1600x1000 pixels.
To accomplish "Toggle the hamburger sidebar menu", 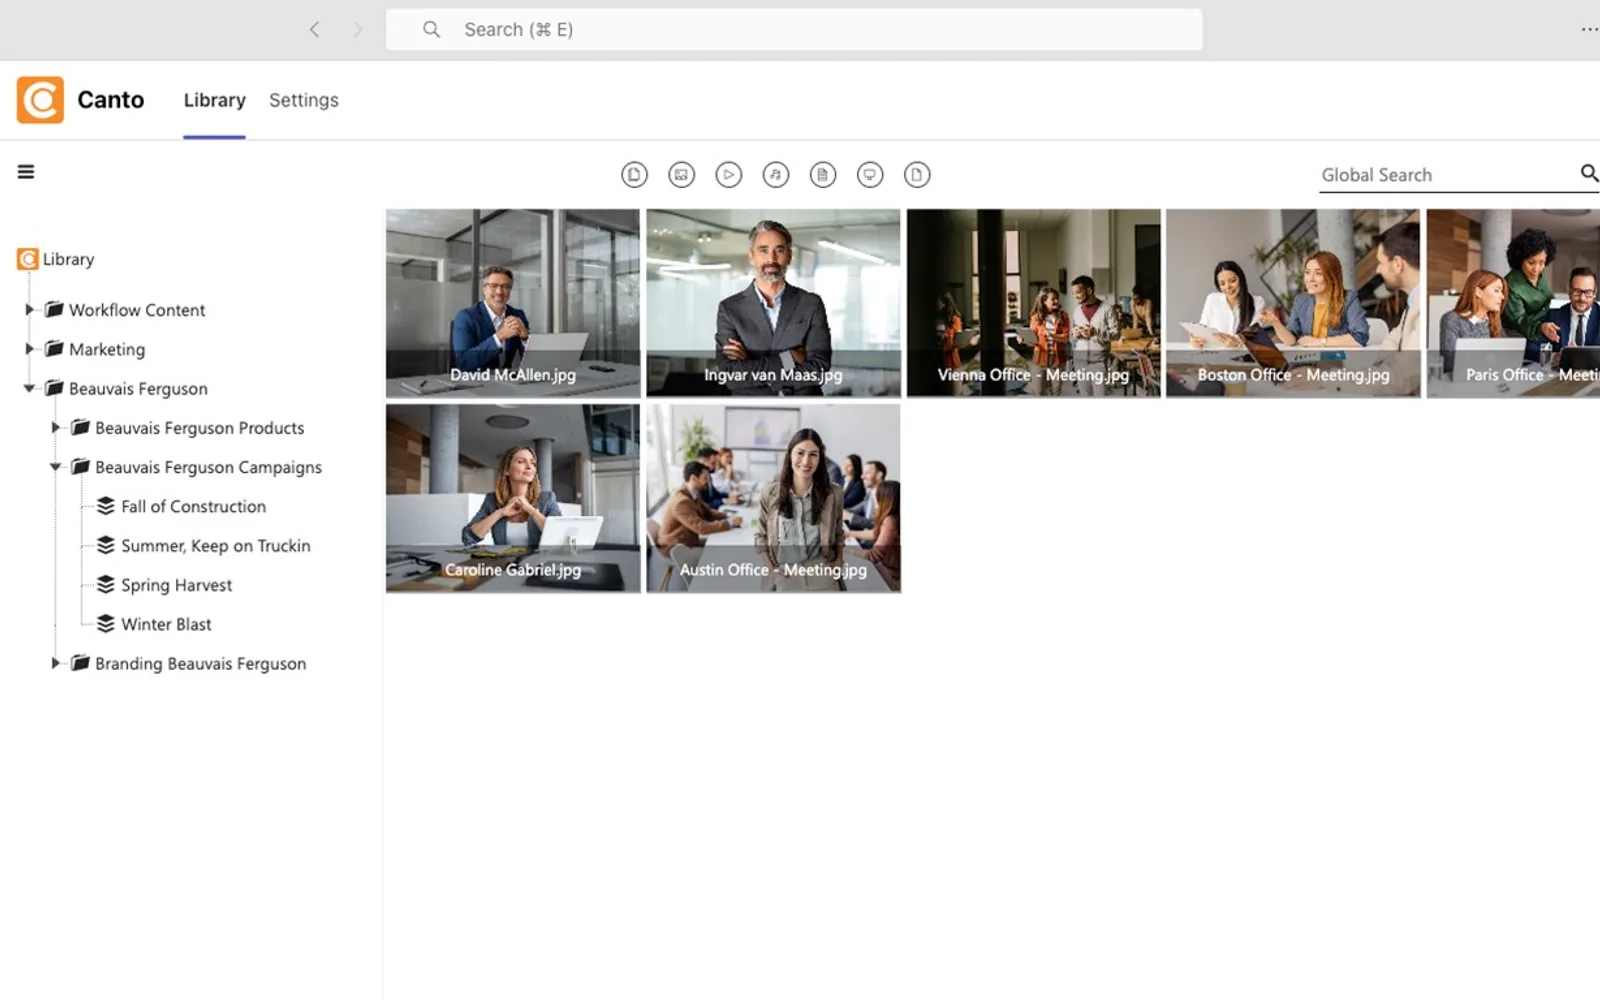I will tap(26, 172).
